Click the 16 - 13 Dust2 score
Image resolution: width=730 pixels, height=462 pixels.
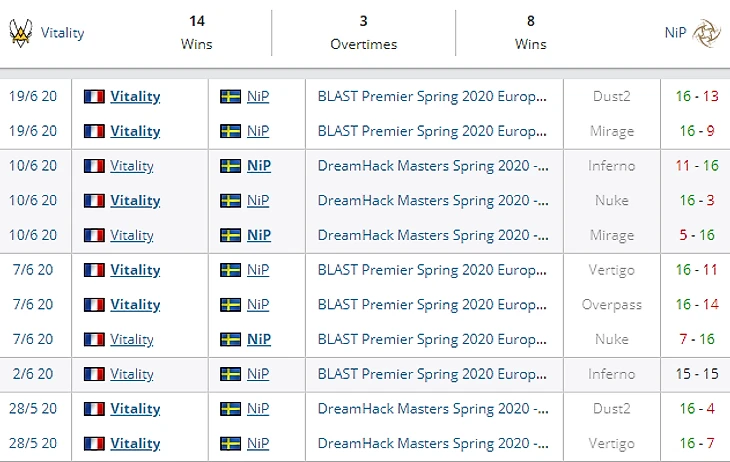pos(695,96)
